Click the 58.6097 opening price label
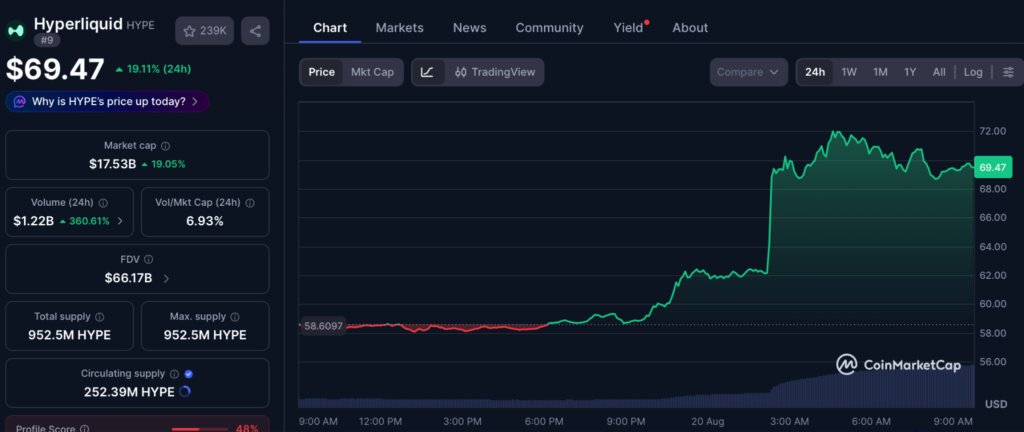This screenshot has height=432, width=1024. (x=323, y=326)
